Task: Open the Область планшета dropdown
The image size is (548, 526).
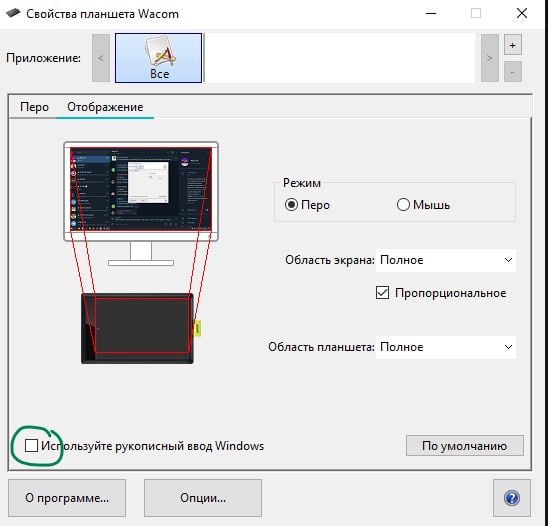Action: (446, 347)
